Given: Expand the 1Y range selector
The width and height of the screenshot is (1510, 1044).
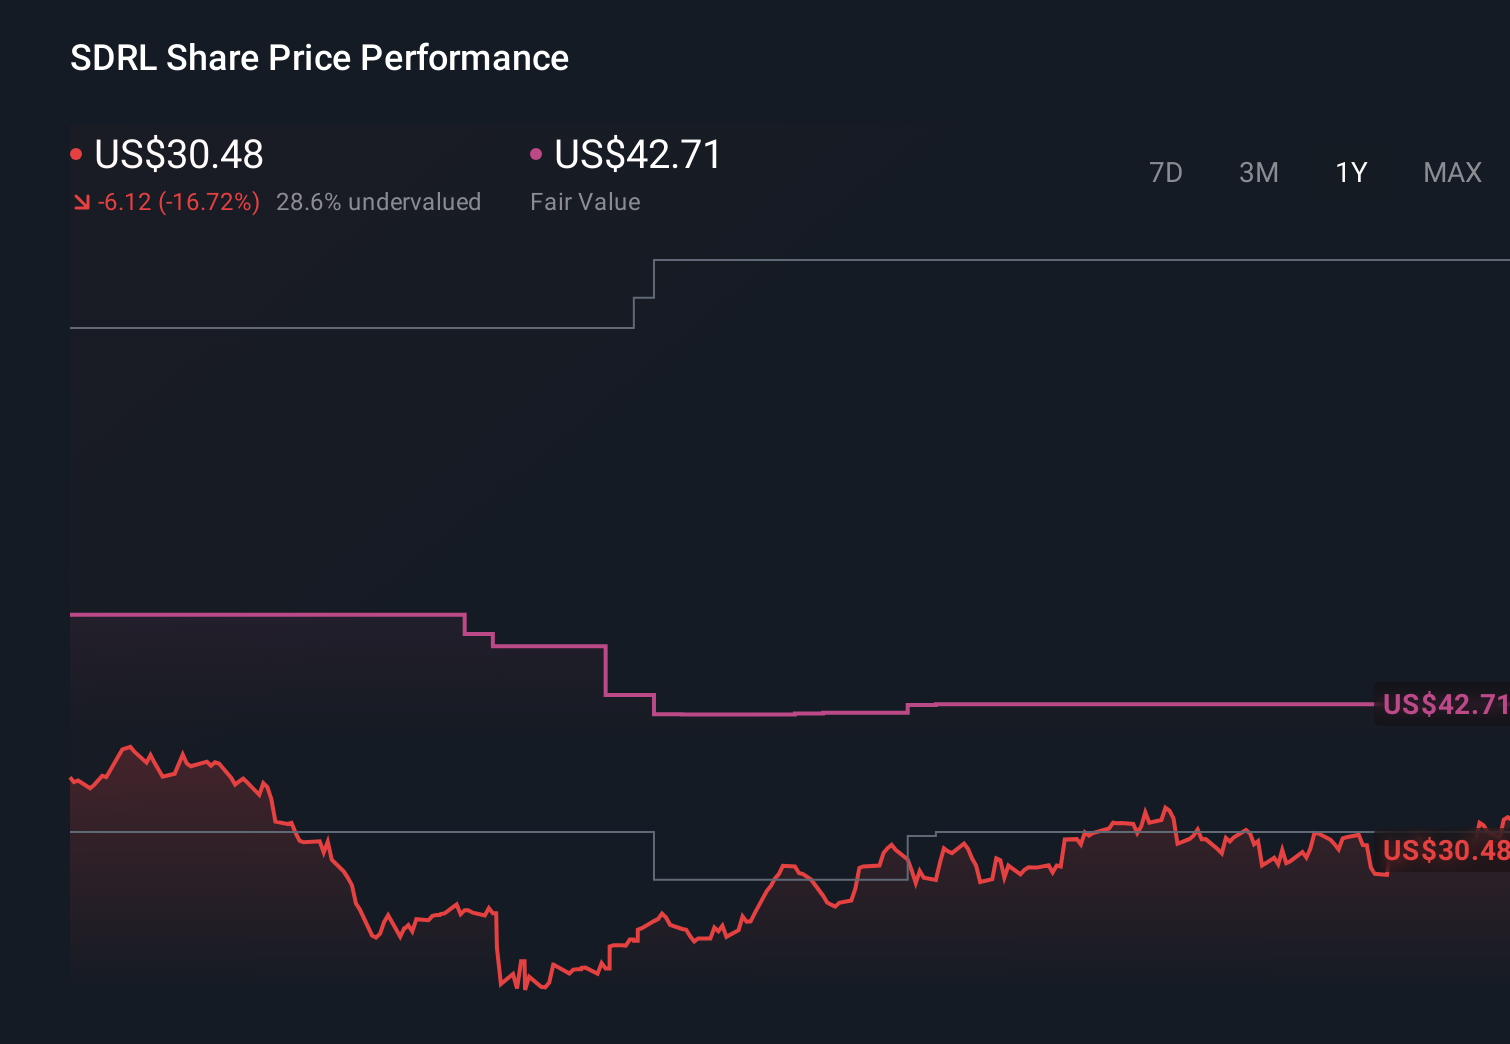Looking at the screenshot, I should click(1350, 172).
